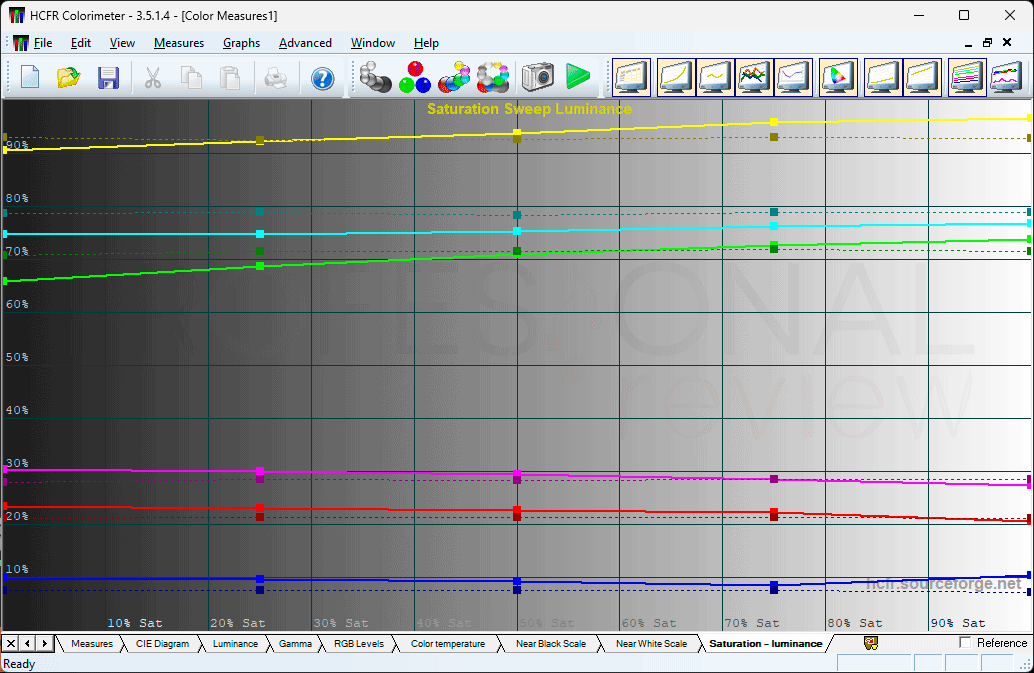Screen dimensions: 1034x673
Task: Click the camera icon in the toolbar
Action: pyautogui.click(x=537, y=77)
